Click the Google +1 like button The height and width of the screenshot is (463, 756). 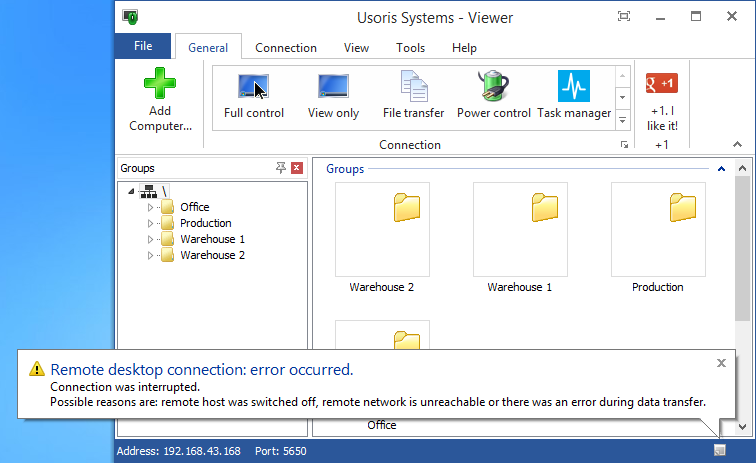(x=662, y=83)
